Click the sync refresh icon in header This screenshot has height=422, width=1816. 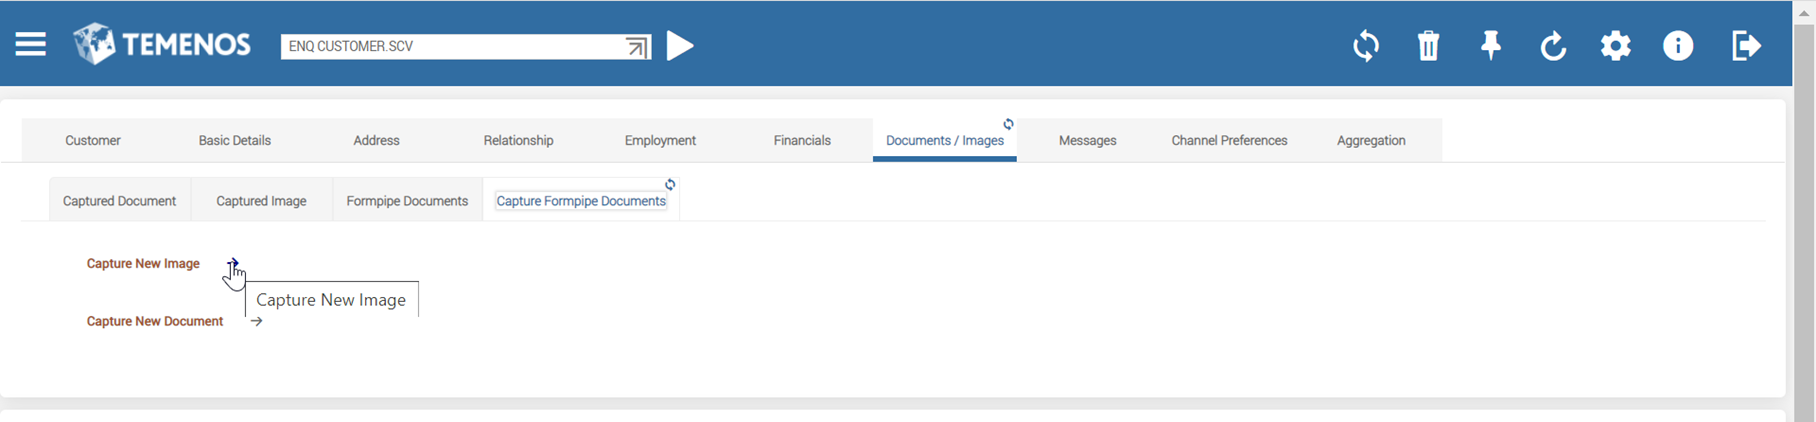(x=1366, y=46)
